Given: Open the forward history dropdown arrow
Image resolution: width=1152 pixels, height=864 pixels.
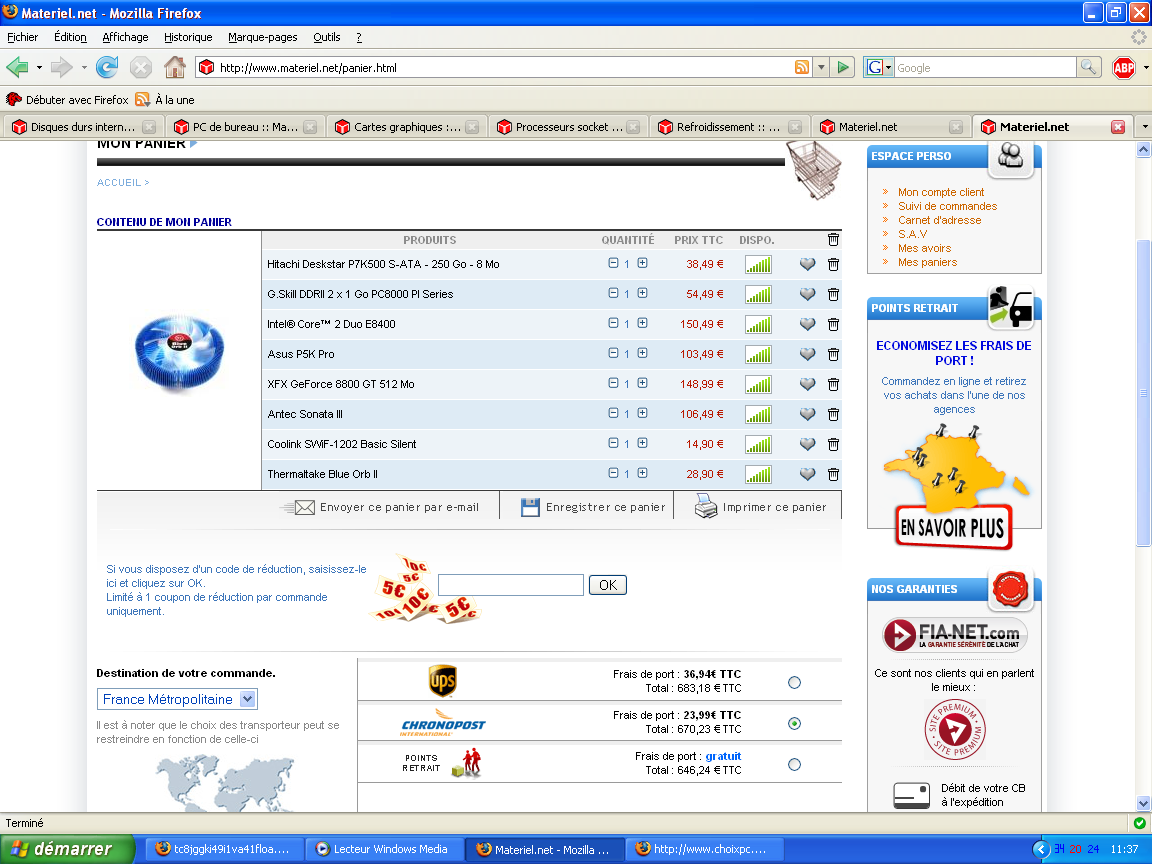Looking at the screenshot, I should tap(84, 68).
